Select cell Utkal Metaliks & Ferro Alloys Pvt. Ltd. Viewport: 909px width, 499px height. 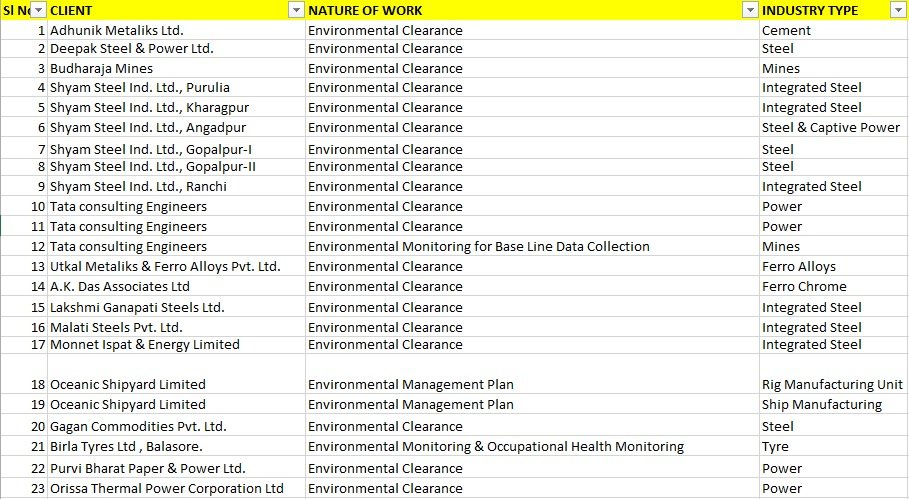point(176,266)
